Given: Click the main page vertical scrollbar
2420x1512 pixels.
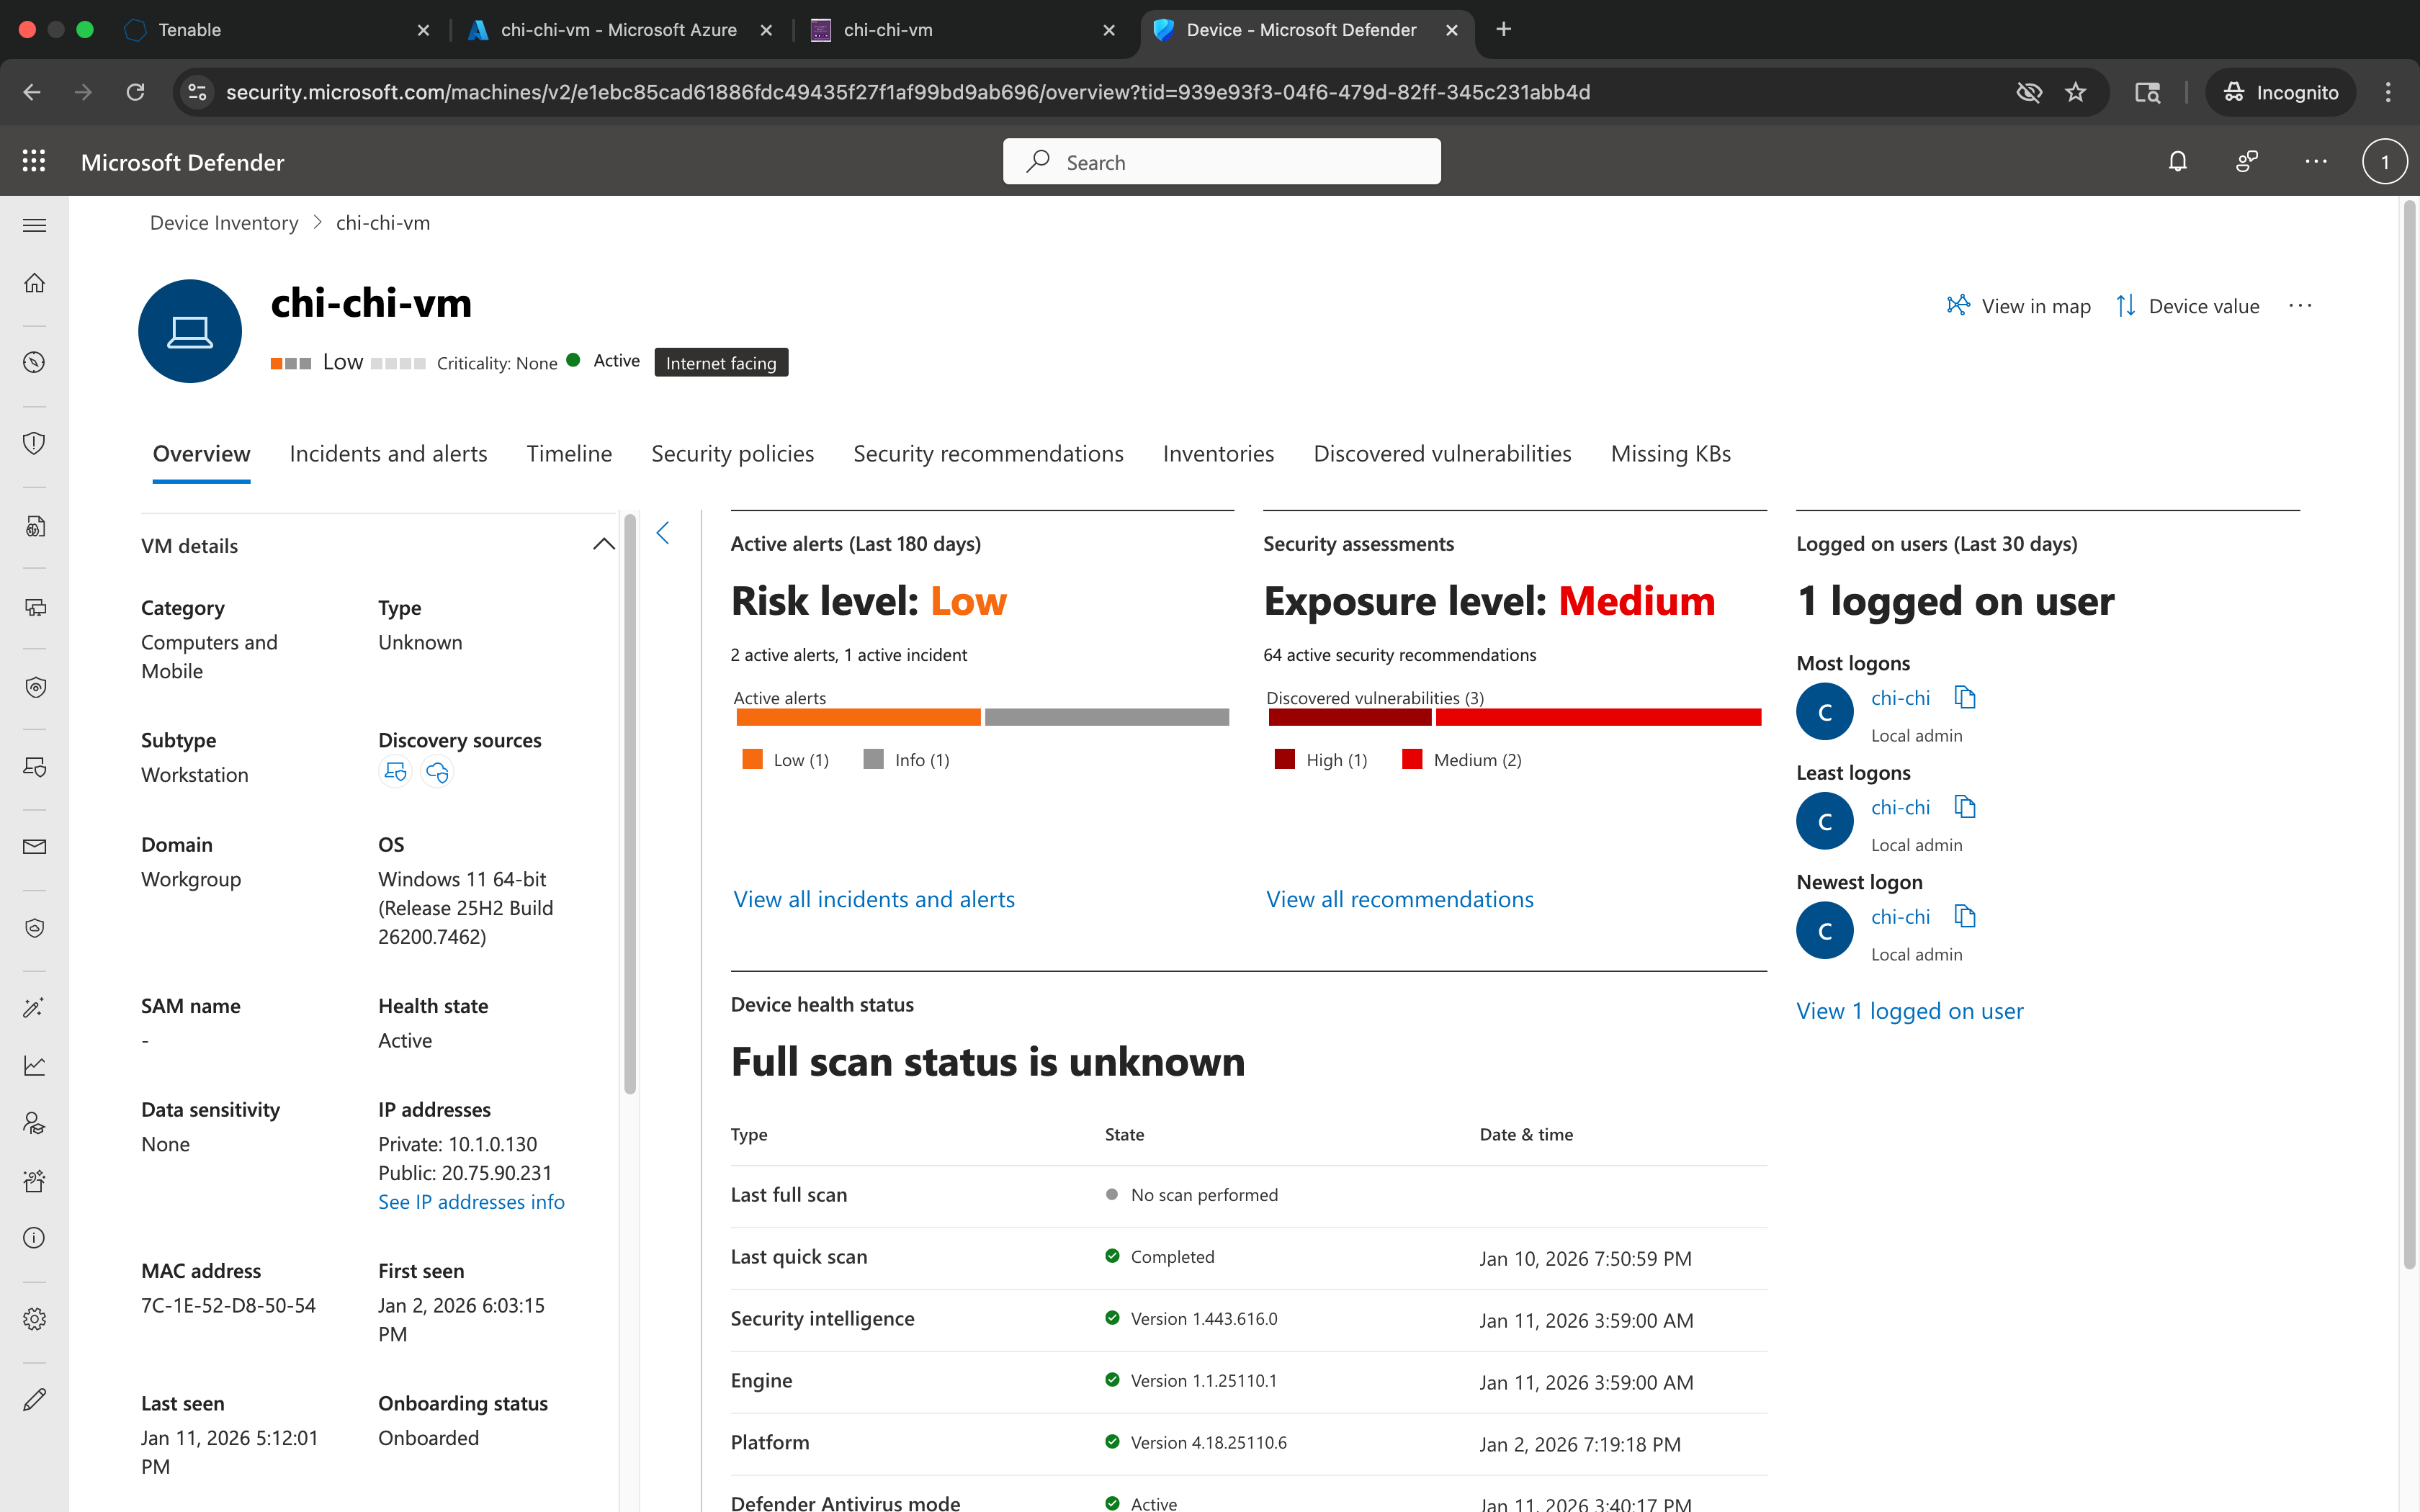Looking at the screenshot, I should click(2409, 735).
